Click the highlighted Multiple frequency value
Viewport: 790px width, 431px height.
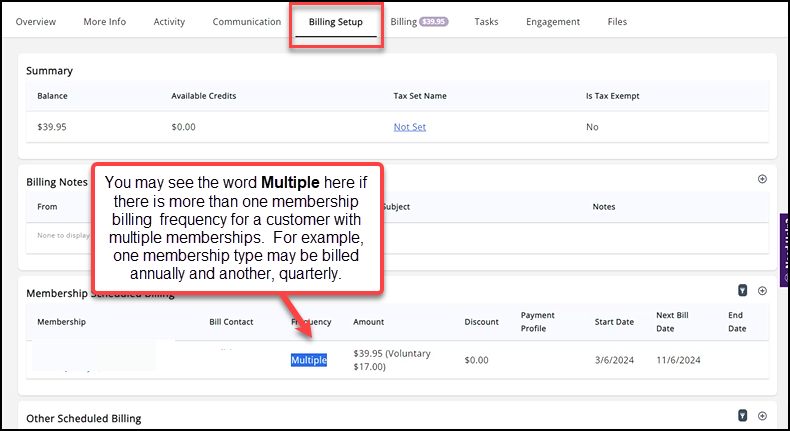point(309,360)
